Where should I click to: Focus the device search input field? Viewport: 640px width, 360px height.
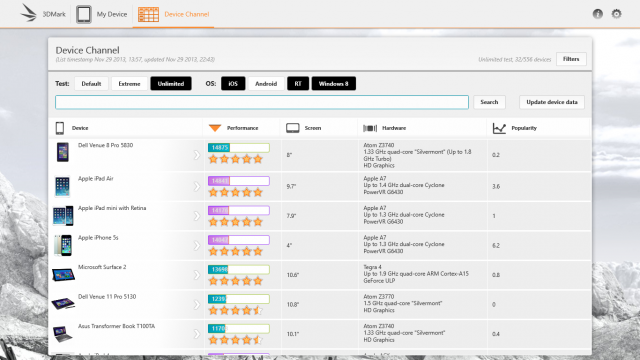[x=262, y=102]
